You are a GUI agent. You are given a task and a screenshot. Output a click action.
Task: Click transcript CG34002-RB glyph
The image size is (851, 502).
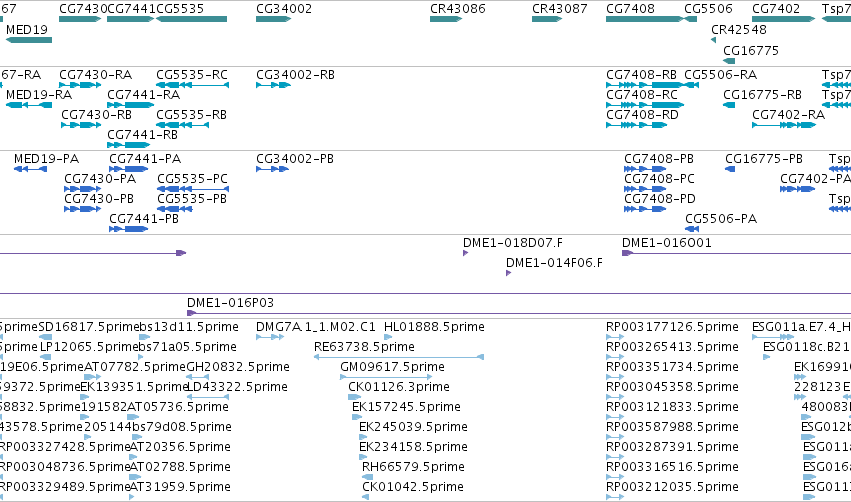click(x=274, y=85)
